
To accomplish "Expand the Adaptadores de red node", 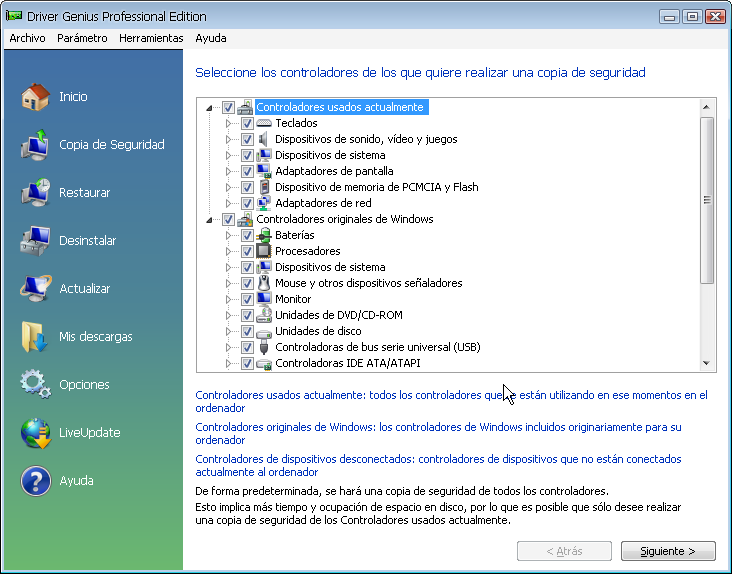I will [x=228, y=203].
